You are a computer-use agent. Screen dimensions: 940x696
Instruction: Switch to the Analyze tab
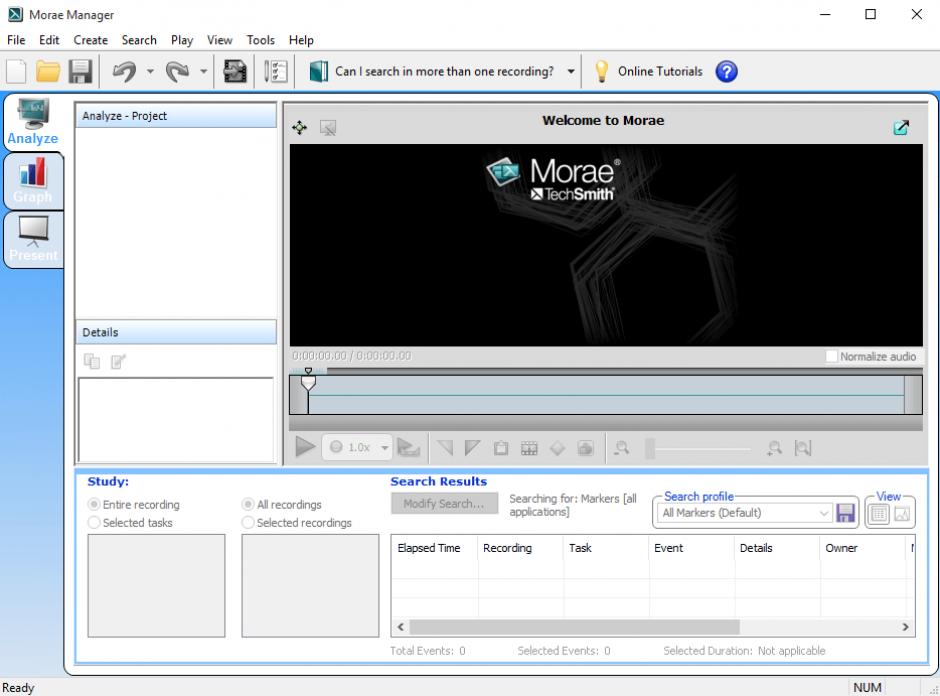(x=33, y=122)
